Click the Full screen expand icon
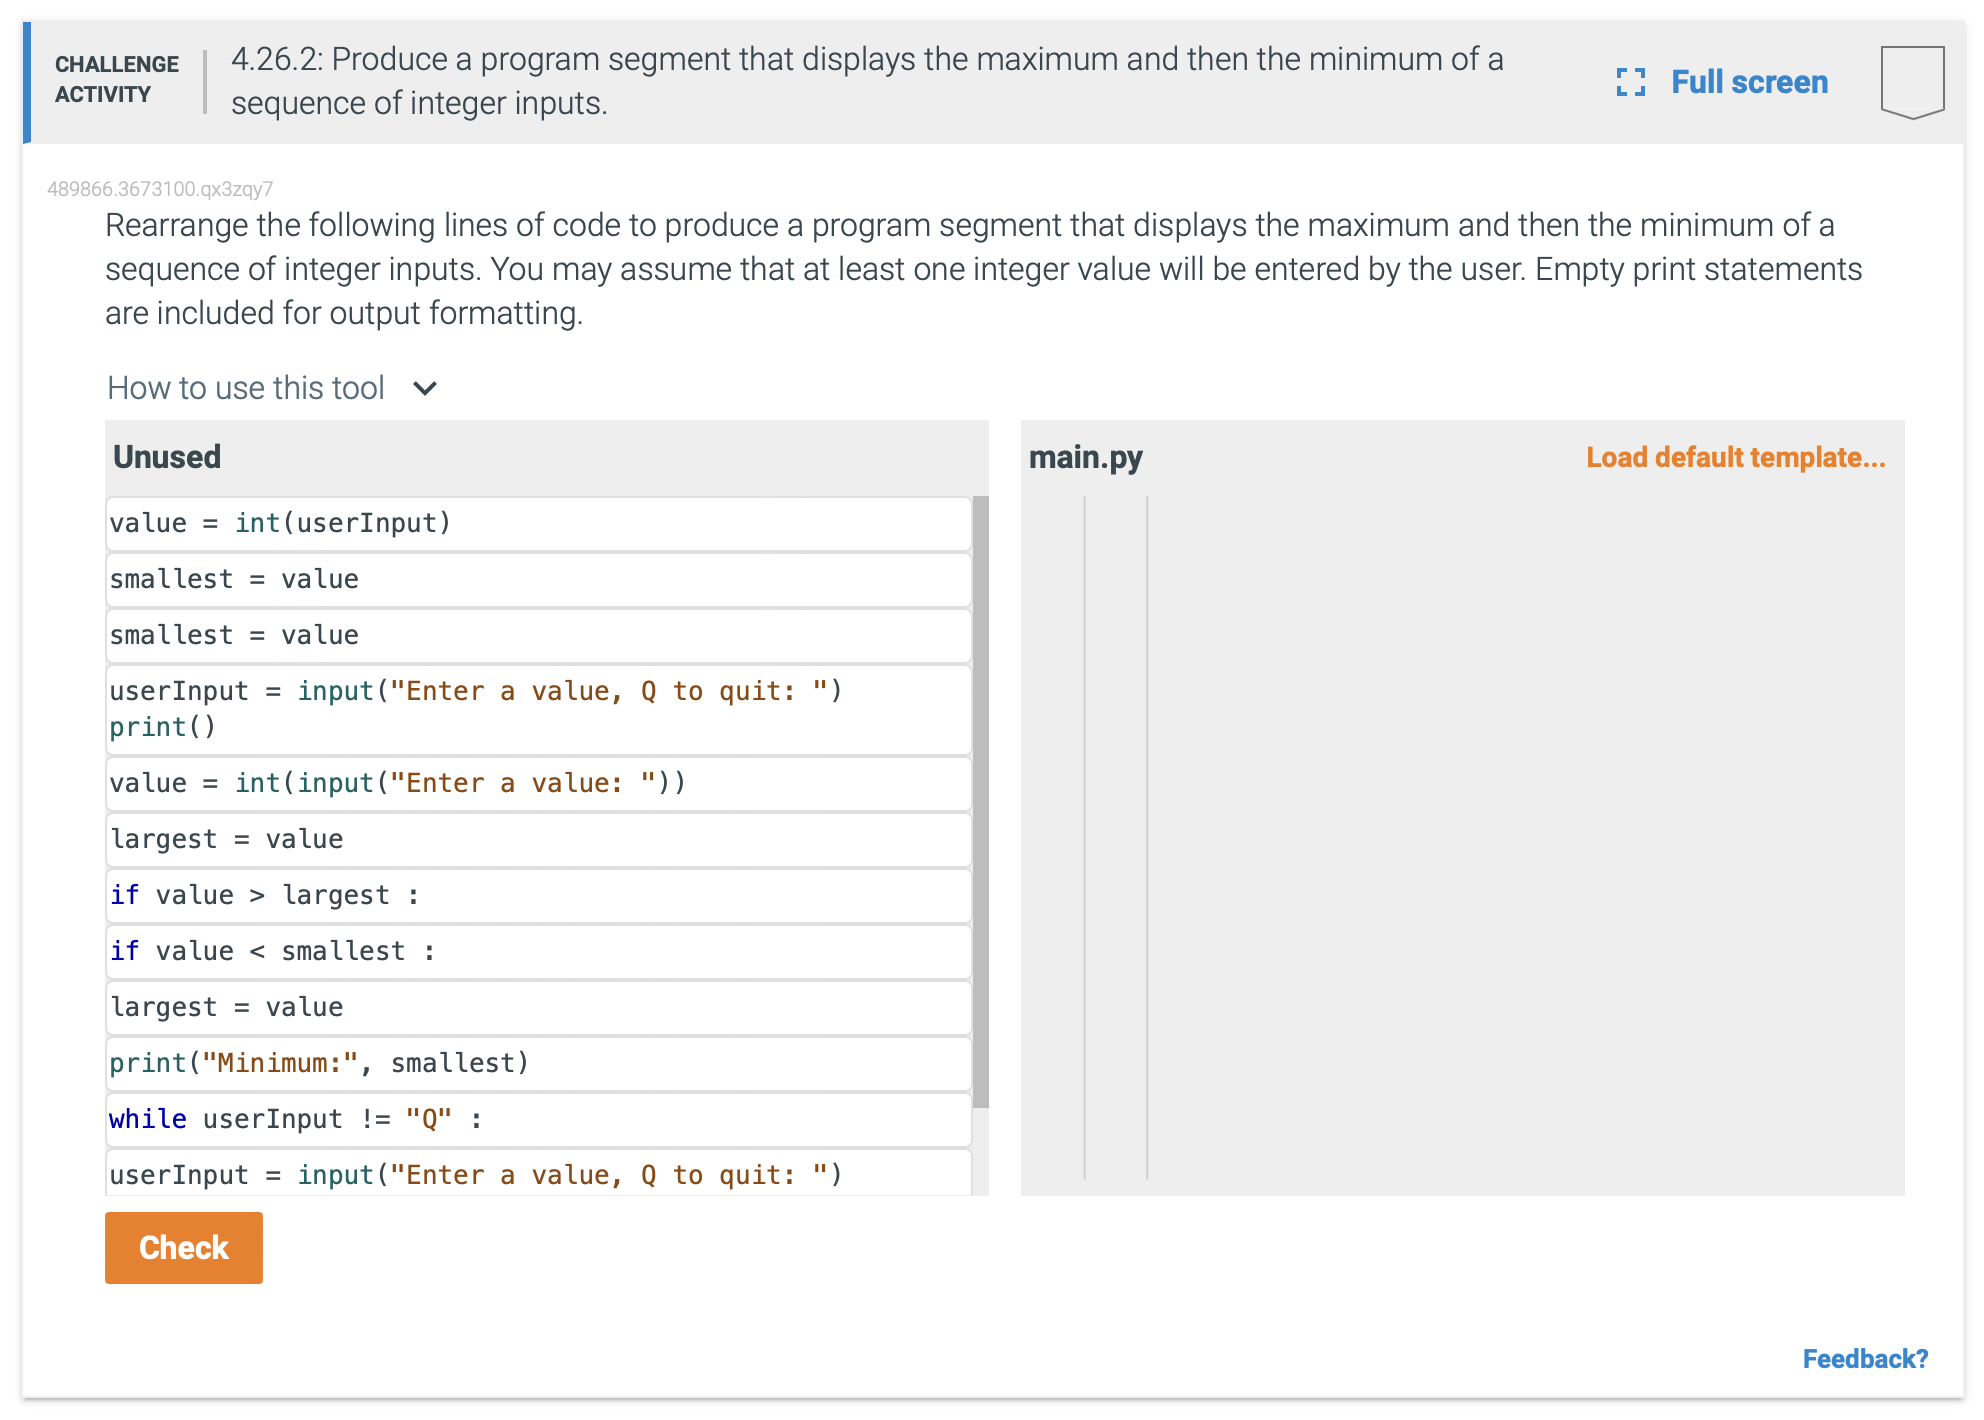Image resolution: width=1984 pixels, height=1420 pixels. click(1631, 82)
